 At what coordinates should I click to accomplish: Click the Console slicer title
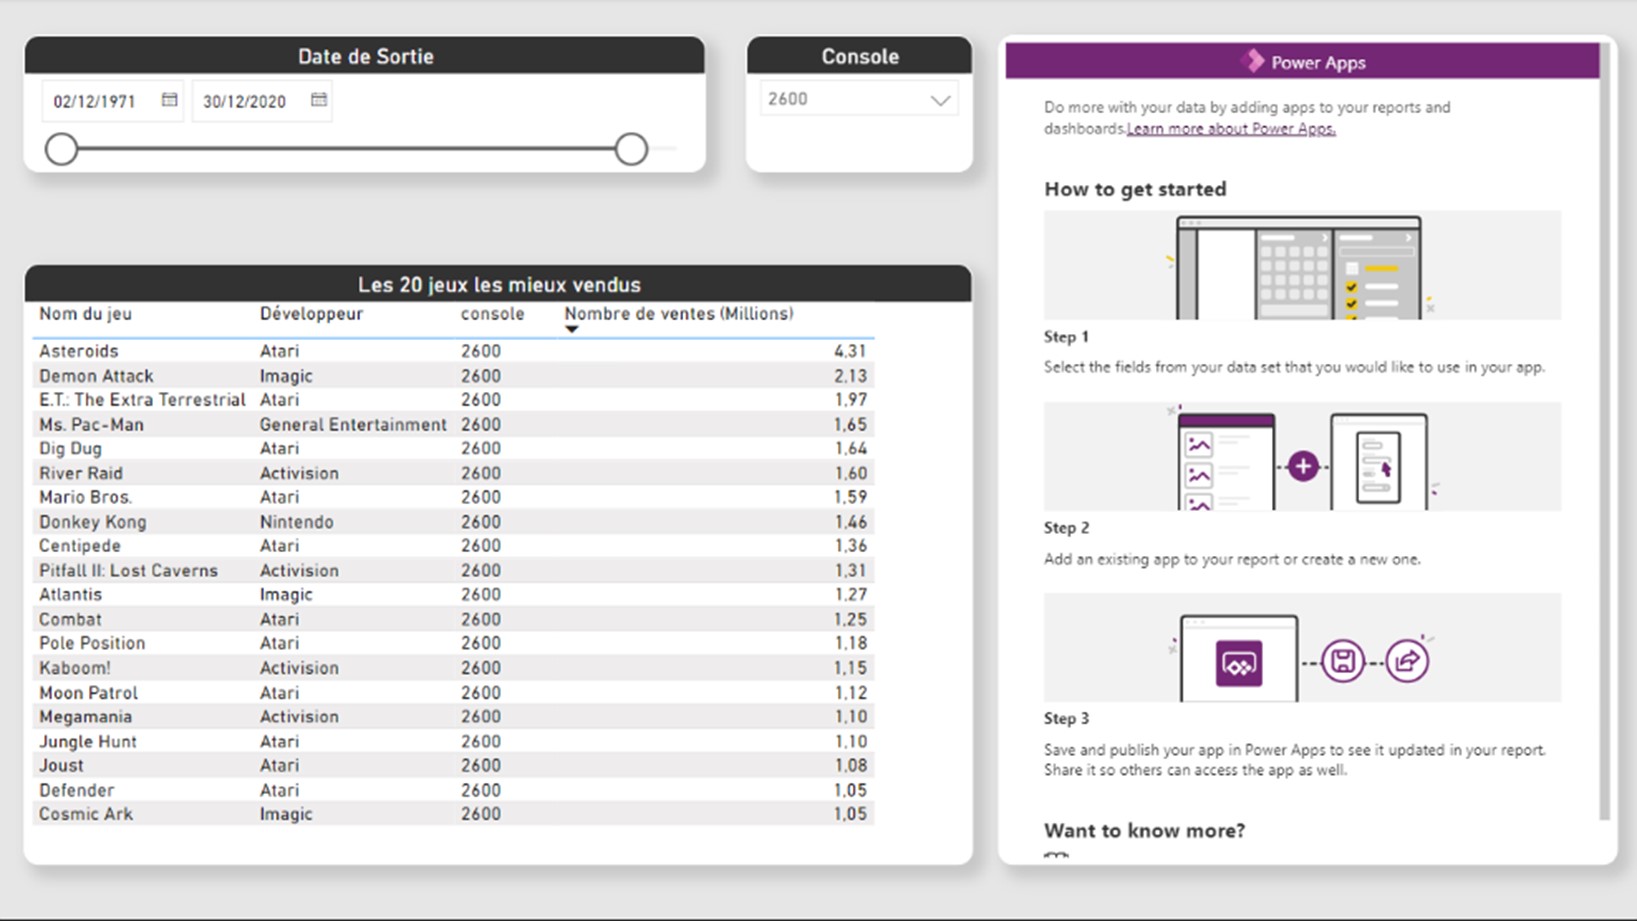click(860, 56)
